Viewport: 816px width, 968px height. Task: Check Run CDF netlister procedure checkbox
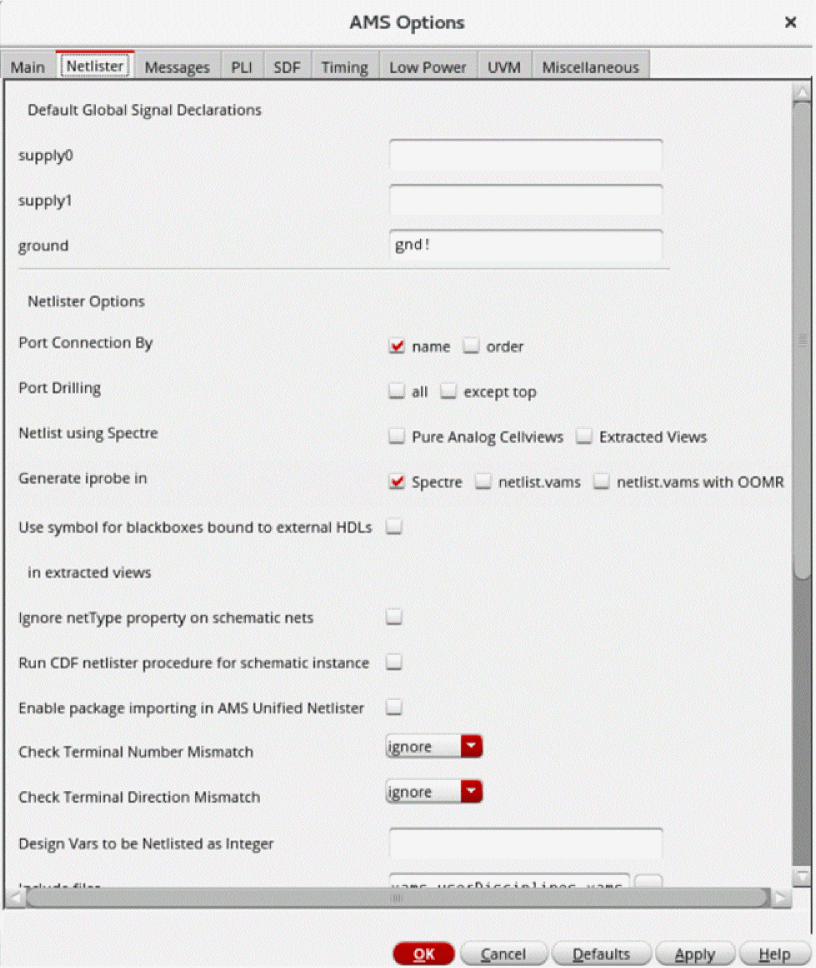(394, 662)
